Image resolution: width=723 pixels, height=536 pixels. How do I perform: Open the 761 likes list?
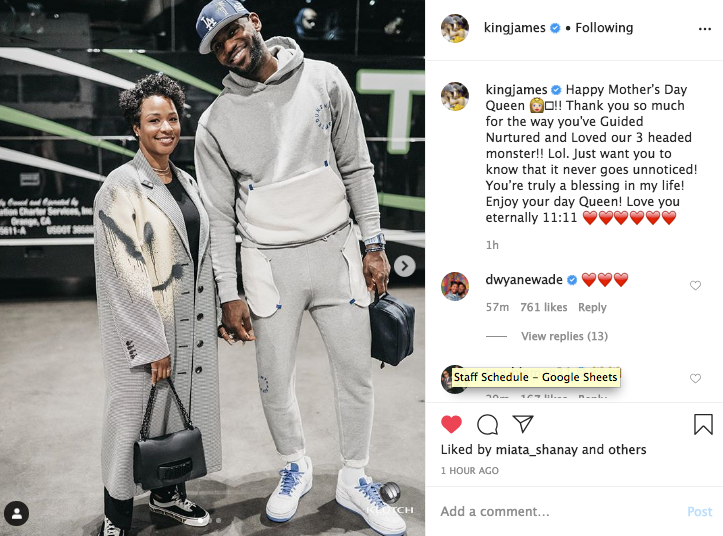point(544,307)
